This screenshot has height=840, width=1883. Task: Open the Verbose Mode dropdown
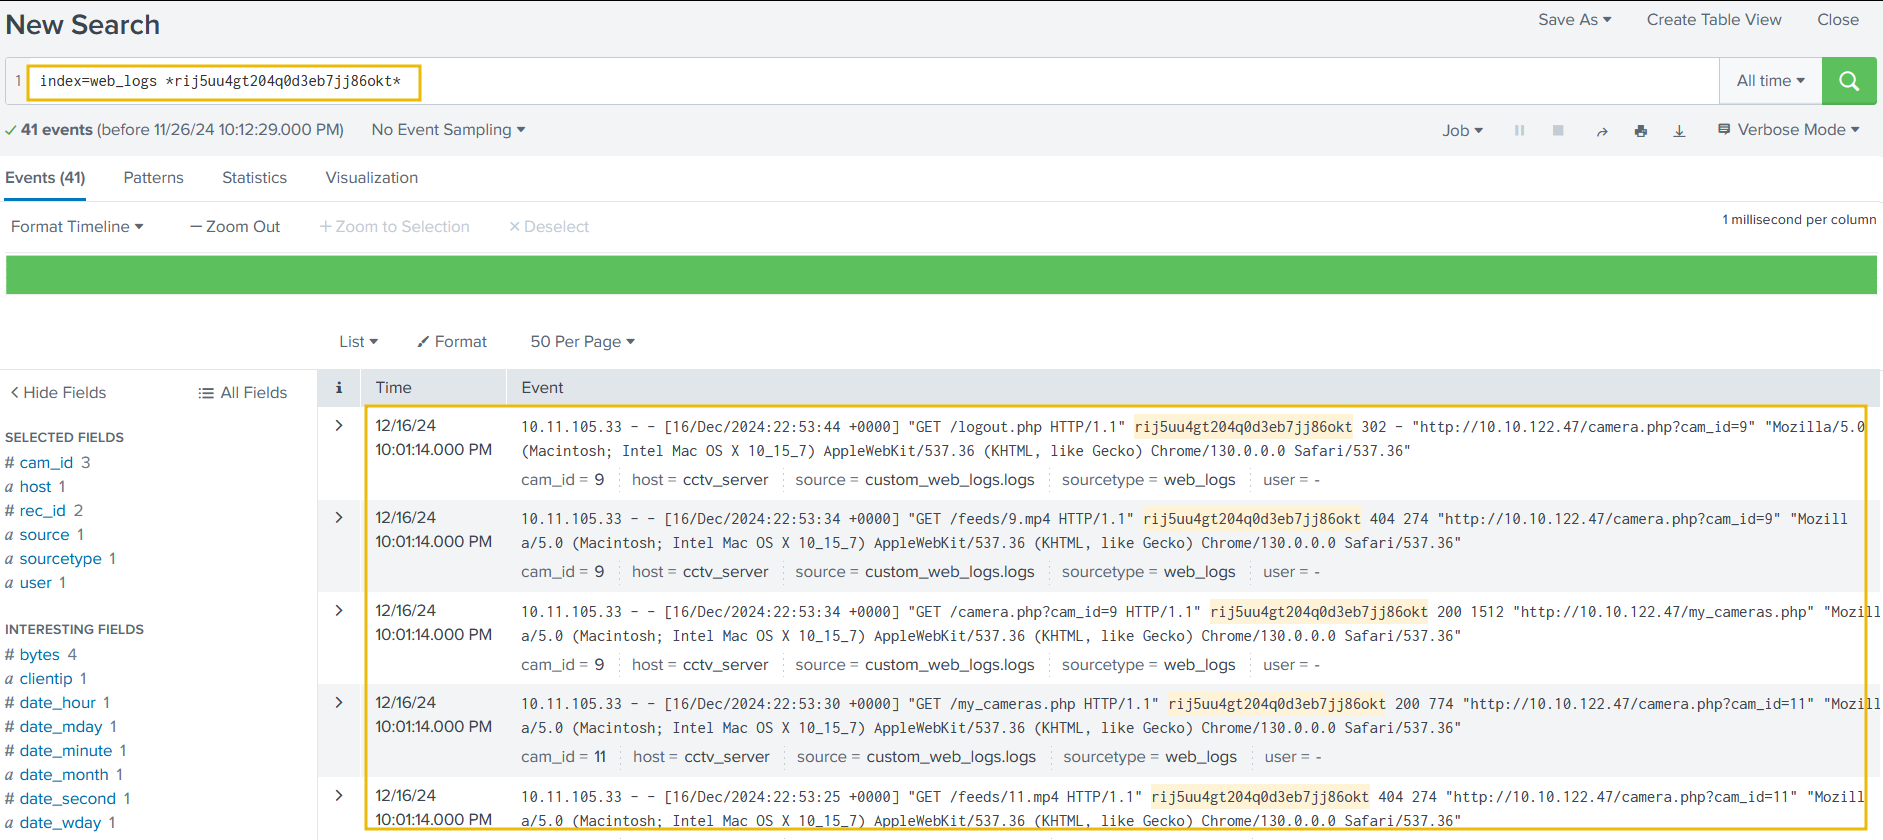1789,130
